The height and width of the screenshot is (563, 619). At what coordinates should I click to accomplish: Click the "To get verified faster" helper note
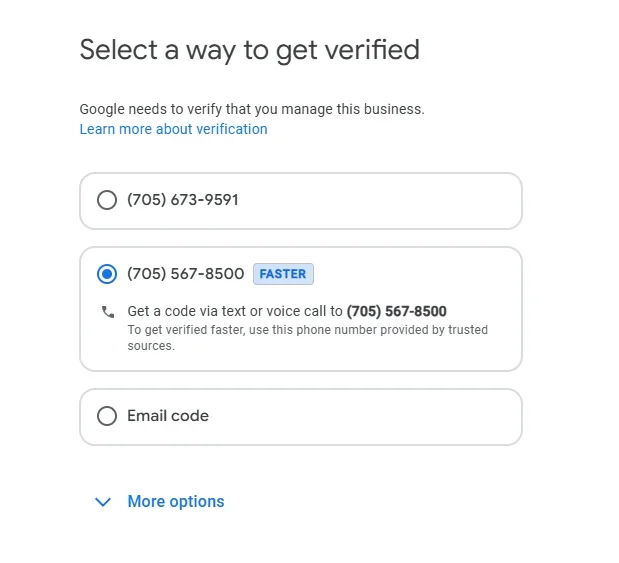click(x=307, y=330)
